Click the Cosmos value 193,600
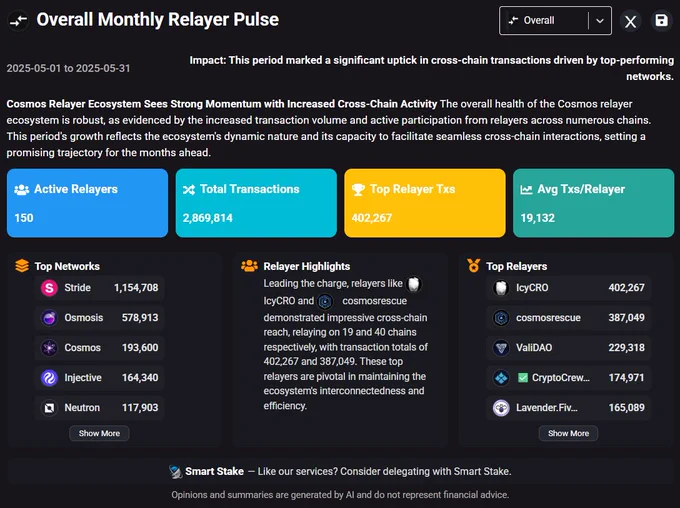Image resolution: width=680 pixels, height=508 pixels. pos(140,347)
